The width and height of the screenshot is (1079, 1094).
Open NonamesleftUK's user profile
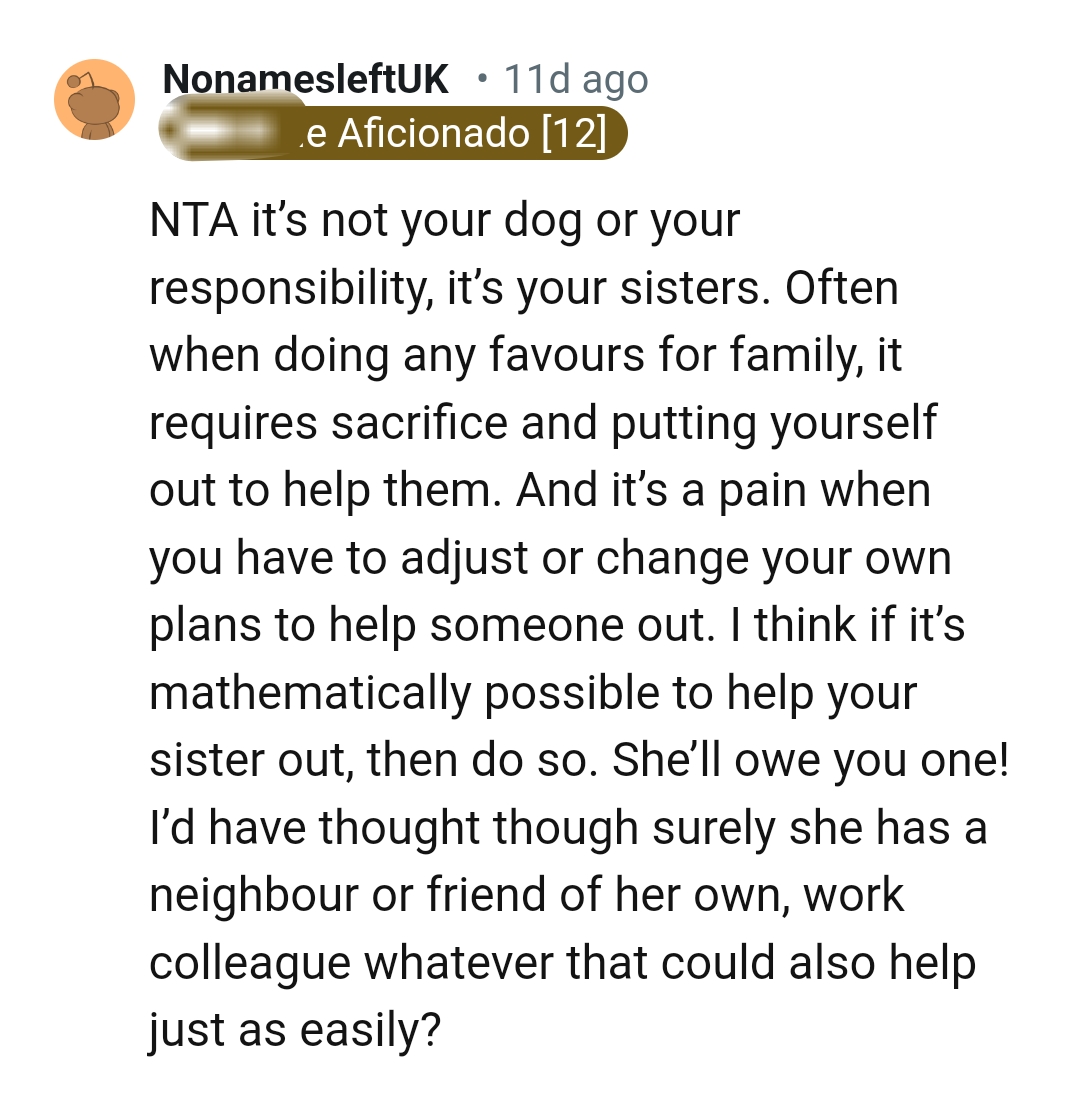coord(305,79)
